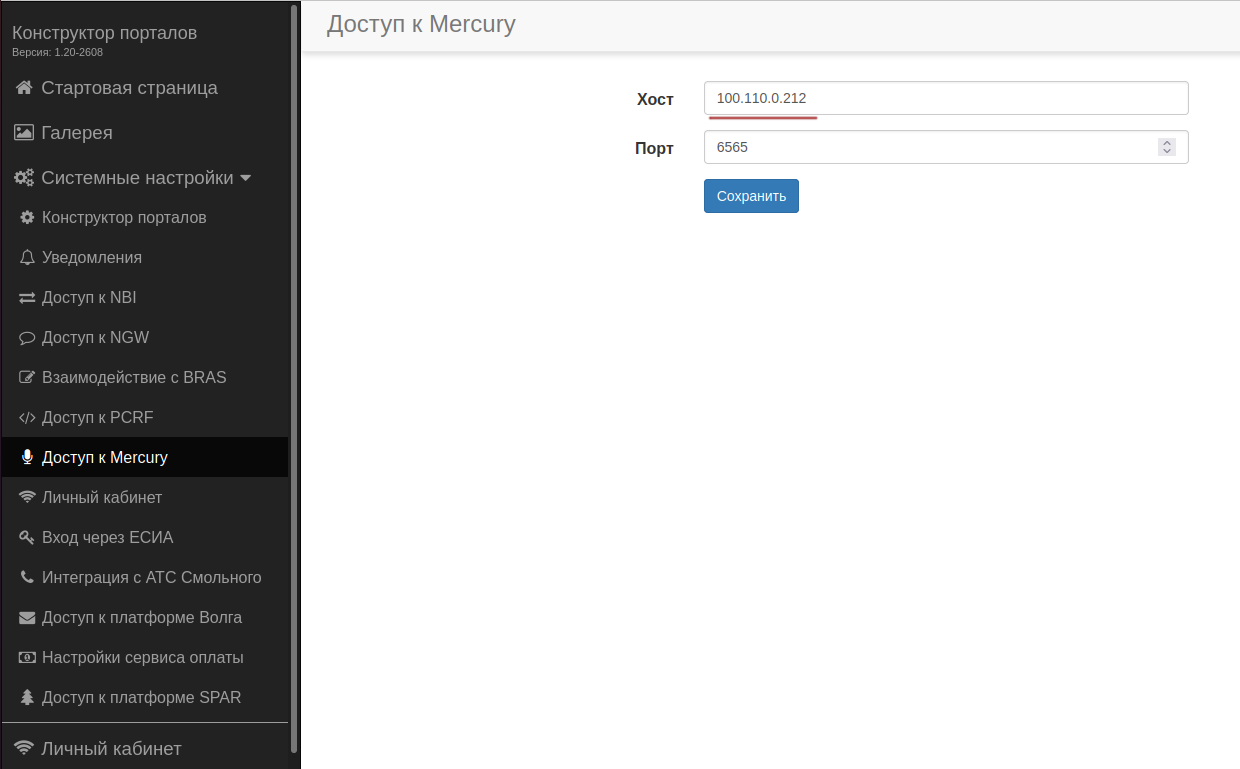Click the Версия: 1.20-2608 text

[x=57, y=52]
